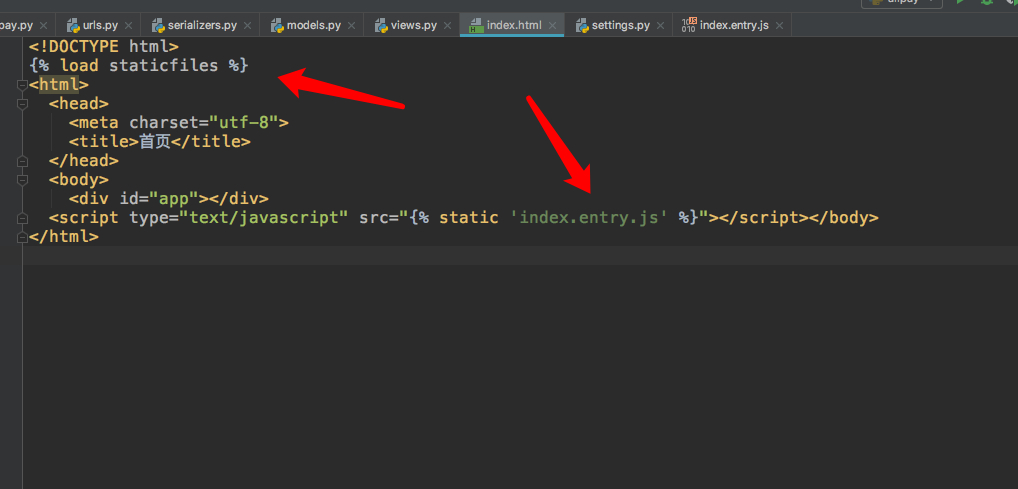Click the closing </script> tag

point(763,218)
